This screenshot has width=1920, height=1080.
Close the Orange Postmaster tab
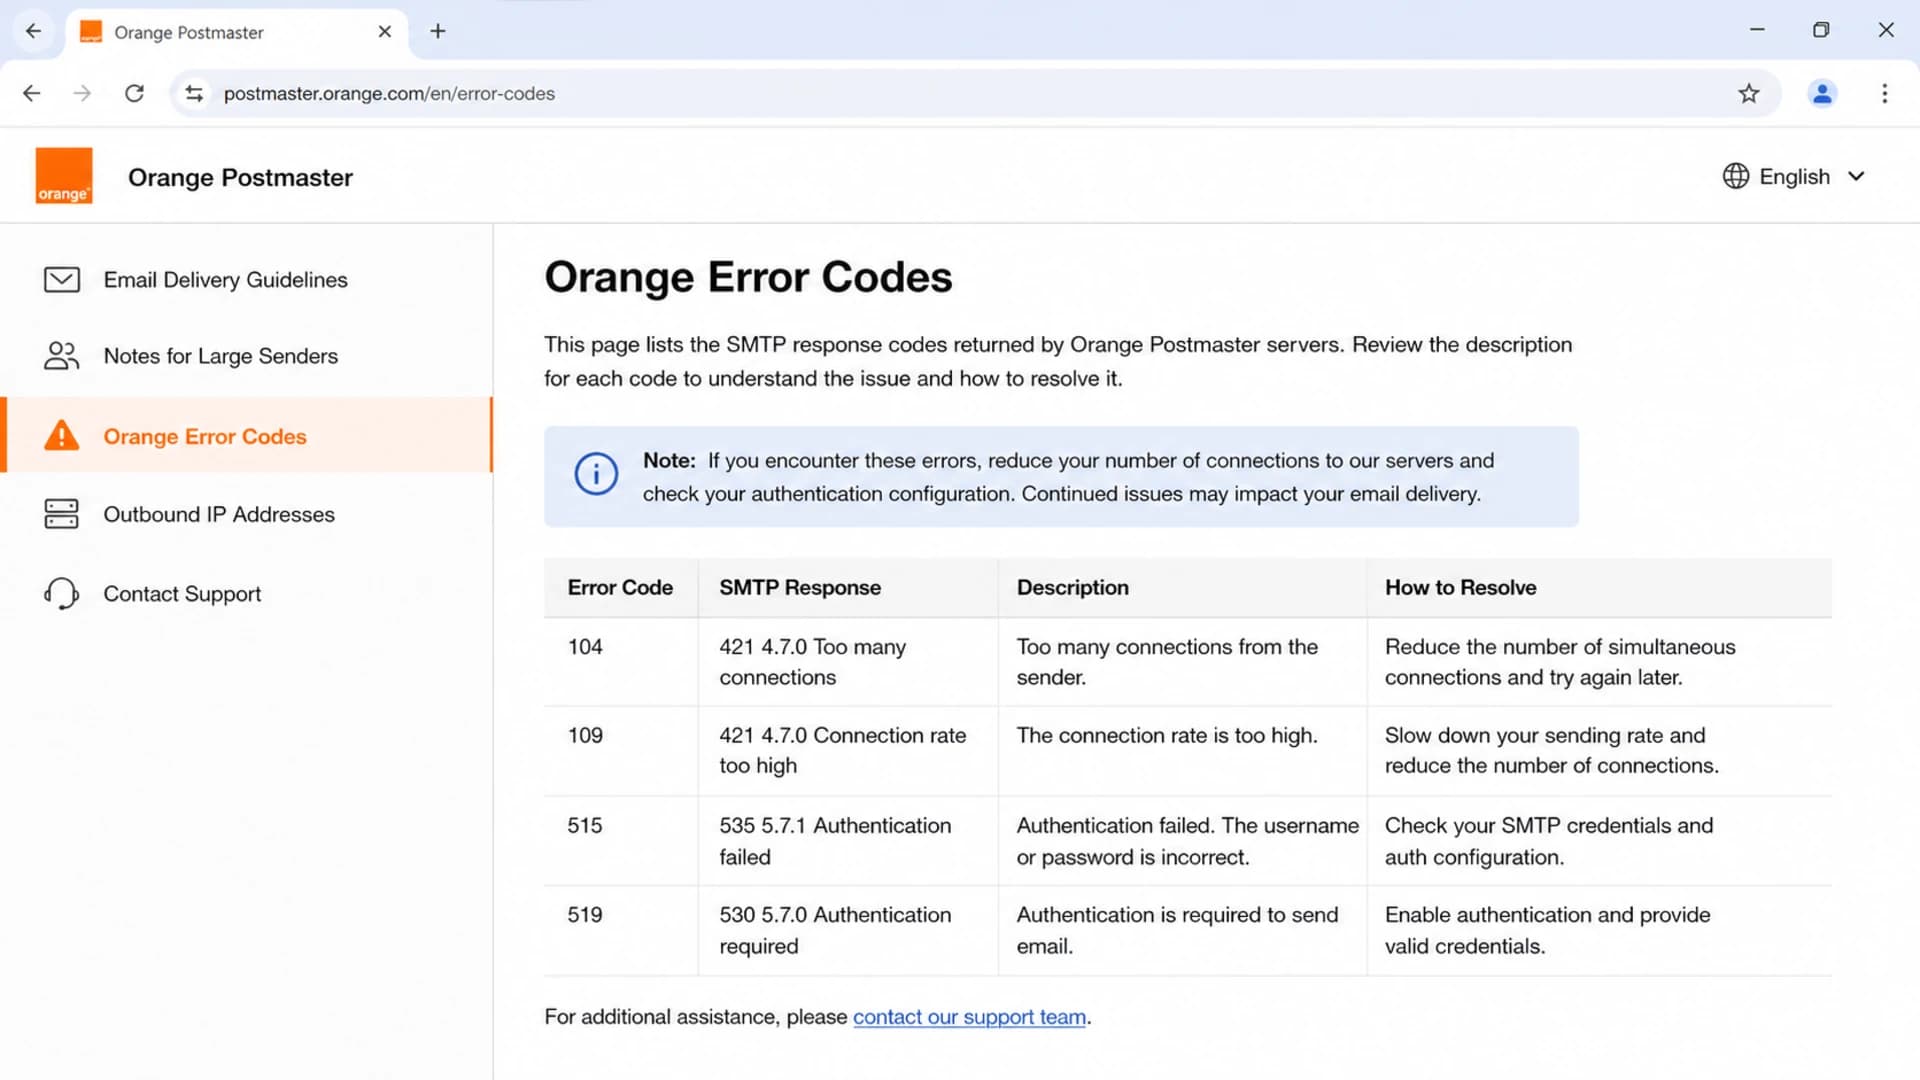[385, 32]
